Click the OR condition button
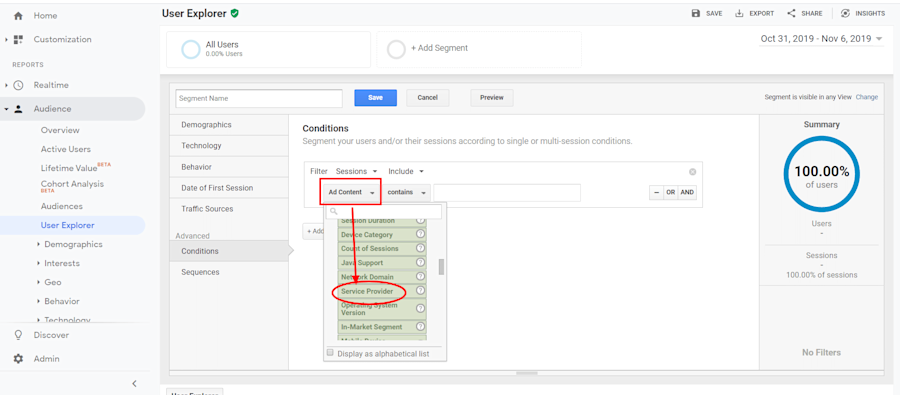Screen dimensions: 900x395 pos(670,192)
